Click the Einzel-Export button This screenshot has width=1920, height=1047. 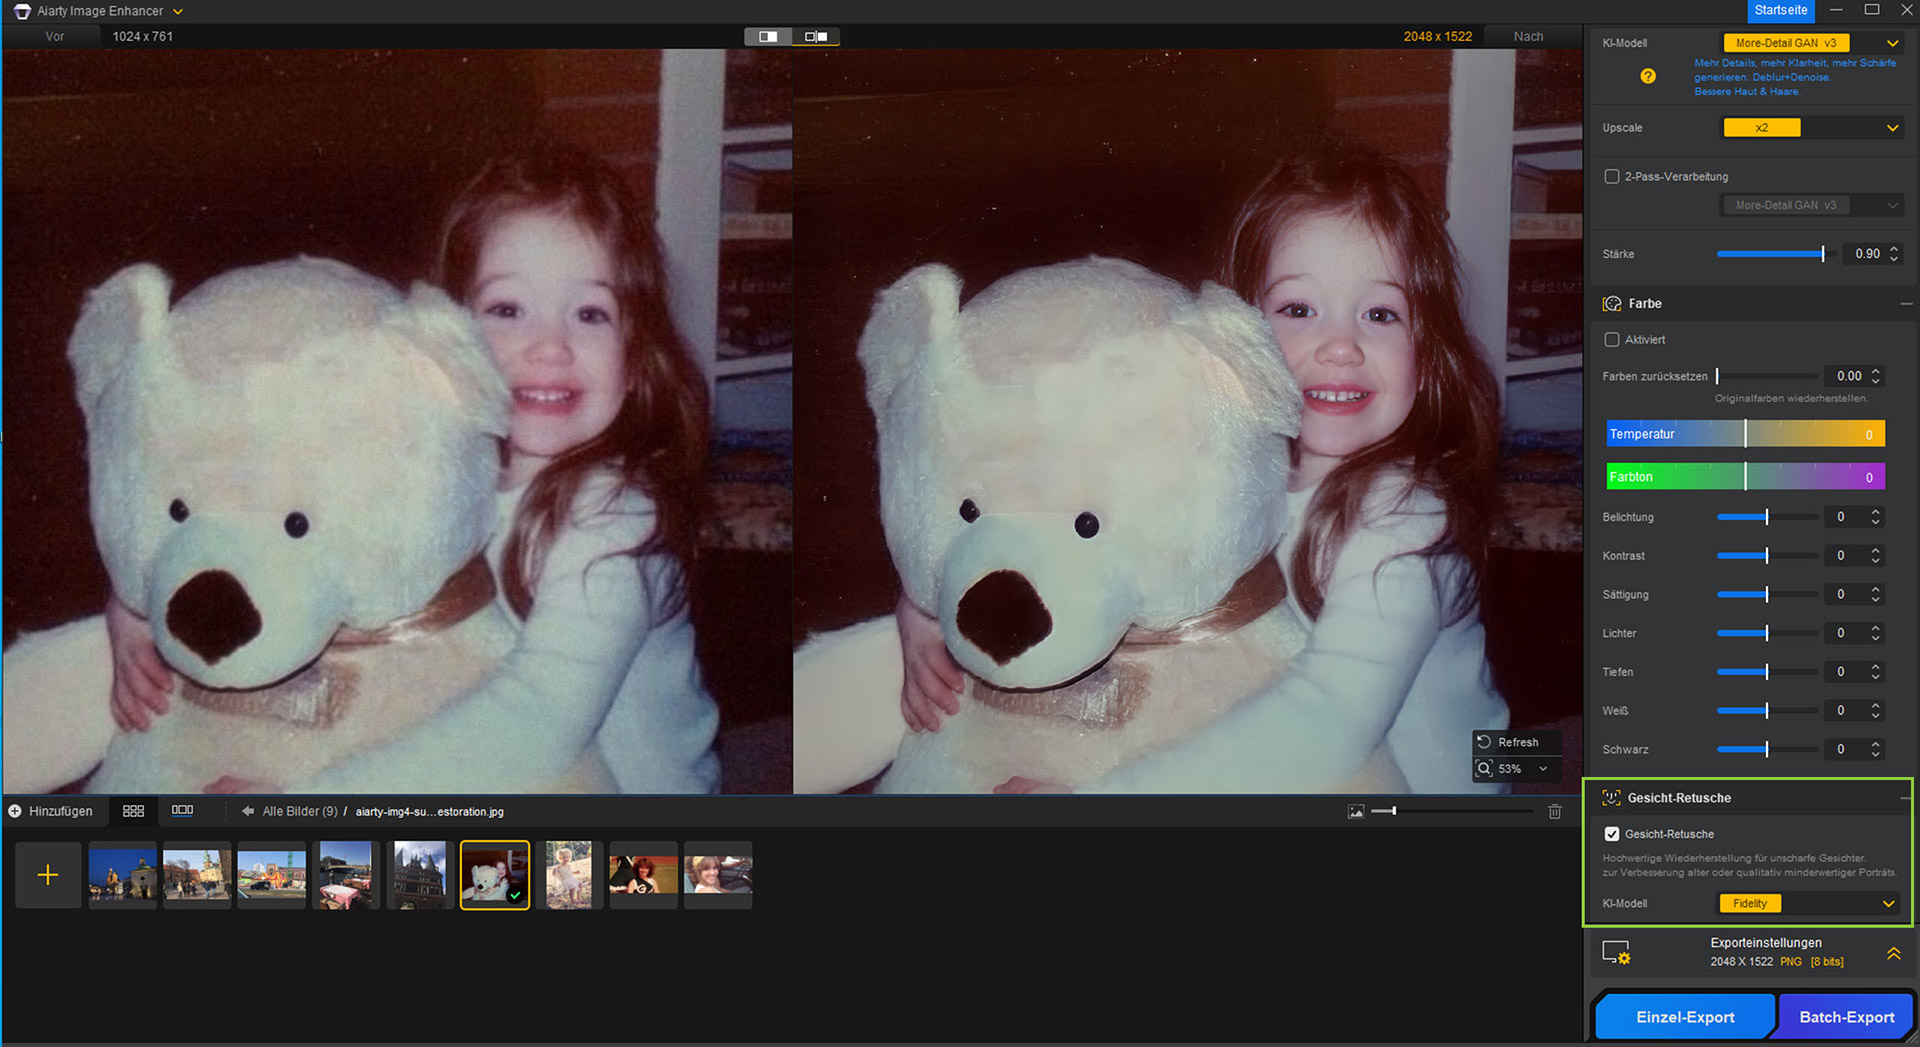click(1685, 1017)
